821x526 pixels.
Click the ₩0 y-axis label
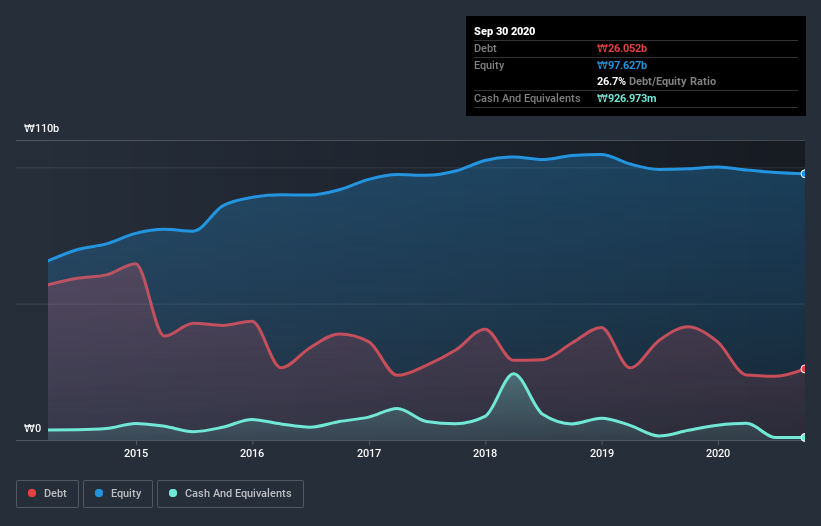(32, 429)
